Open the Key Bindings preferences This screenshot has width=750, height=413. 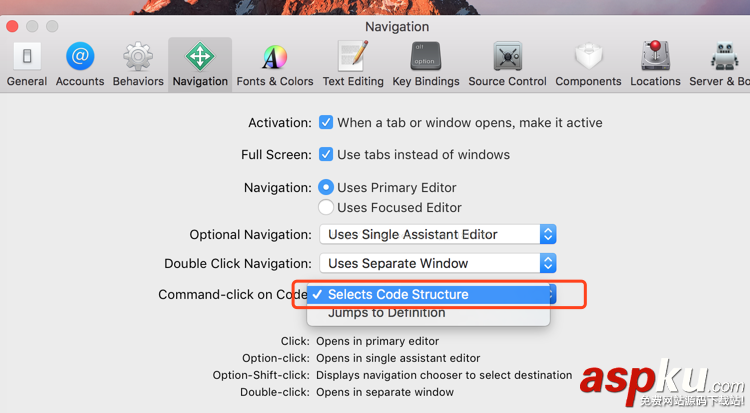(x=426, y=64)
